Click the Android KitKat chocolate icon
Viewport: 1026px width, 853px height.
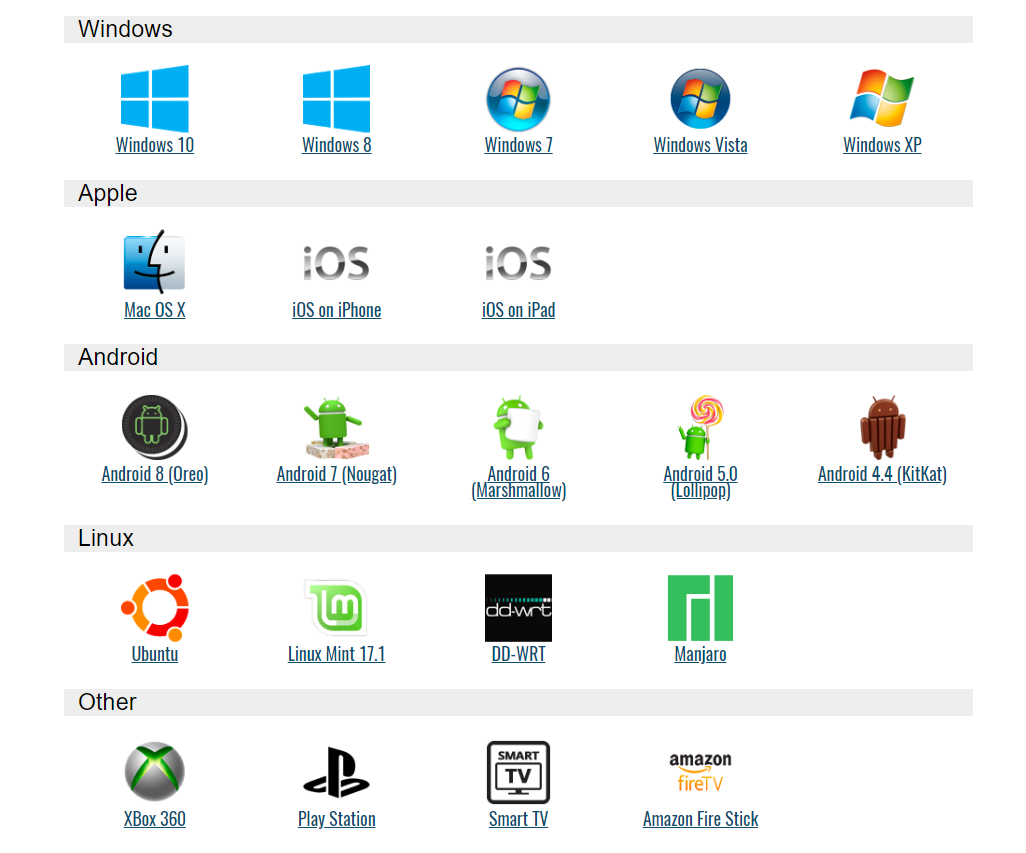882,427
